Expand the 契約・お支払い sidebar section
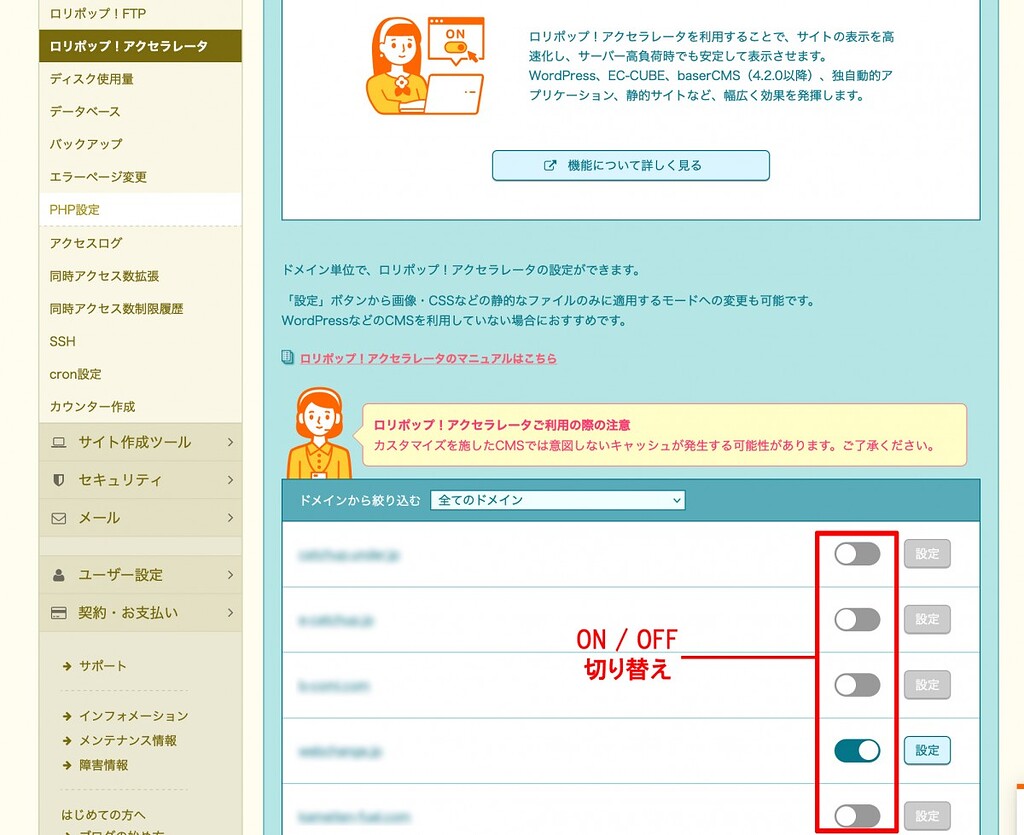 click(140, 613)
